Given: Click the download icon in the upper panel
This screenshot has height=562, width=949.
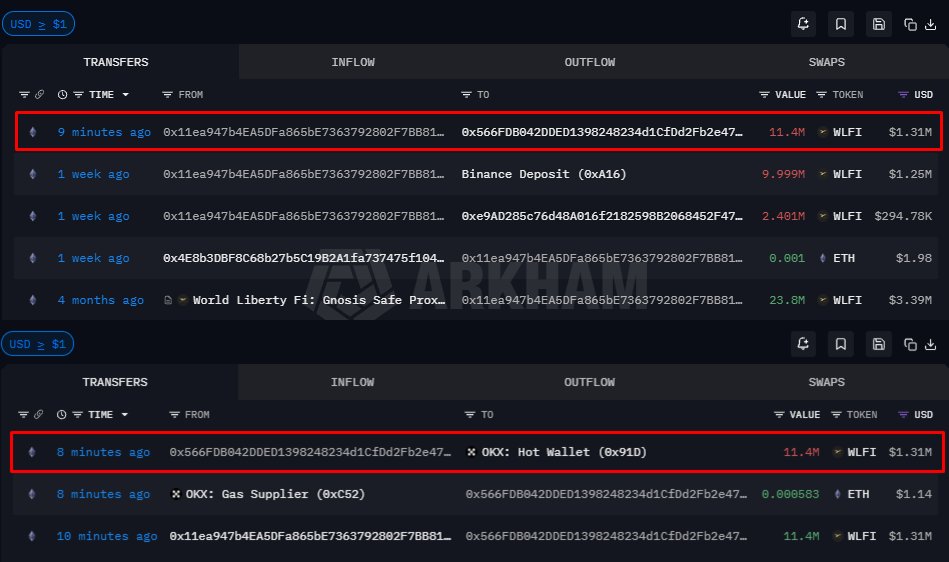Looking at the screenshot, I should tap(931, 24).
